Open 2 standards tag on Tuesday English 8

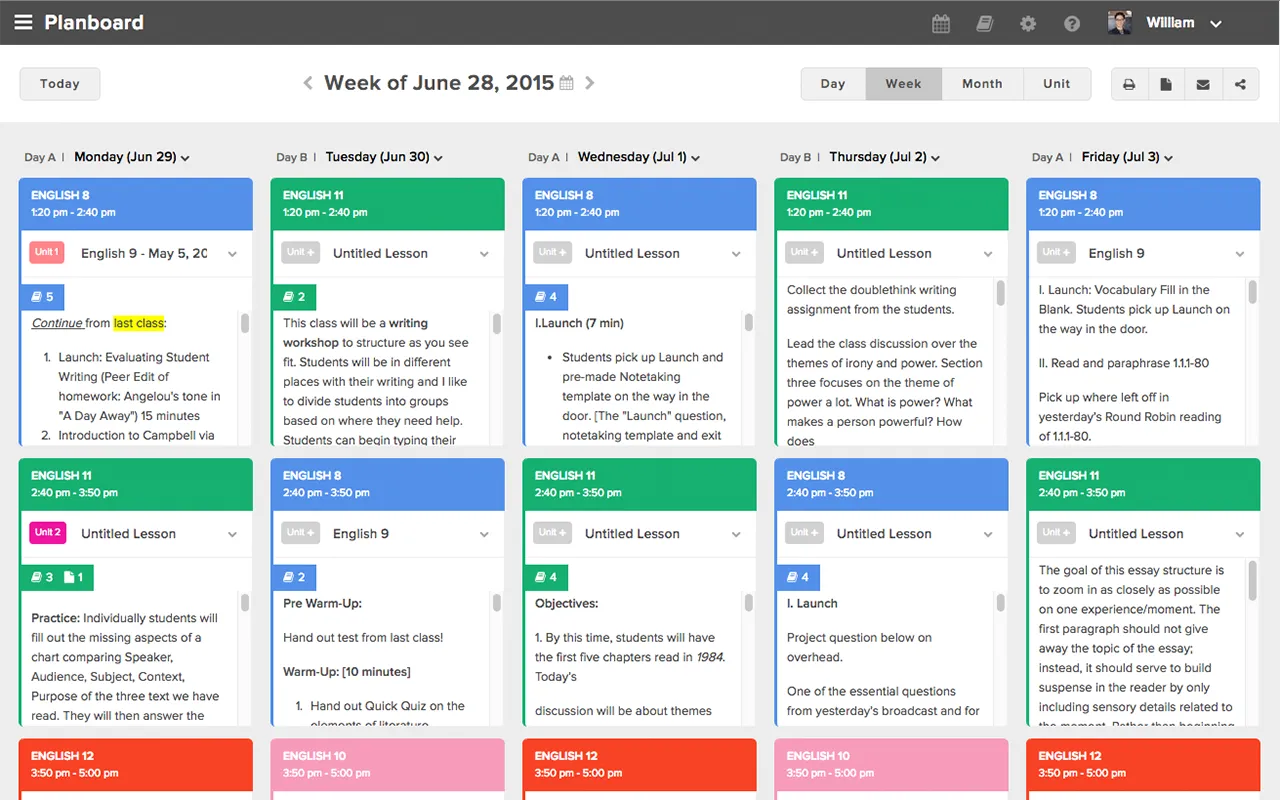(294, 577)
